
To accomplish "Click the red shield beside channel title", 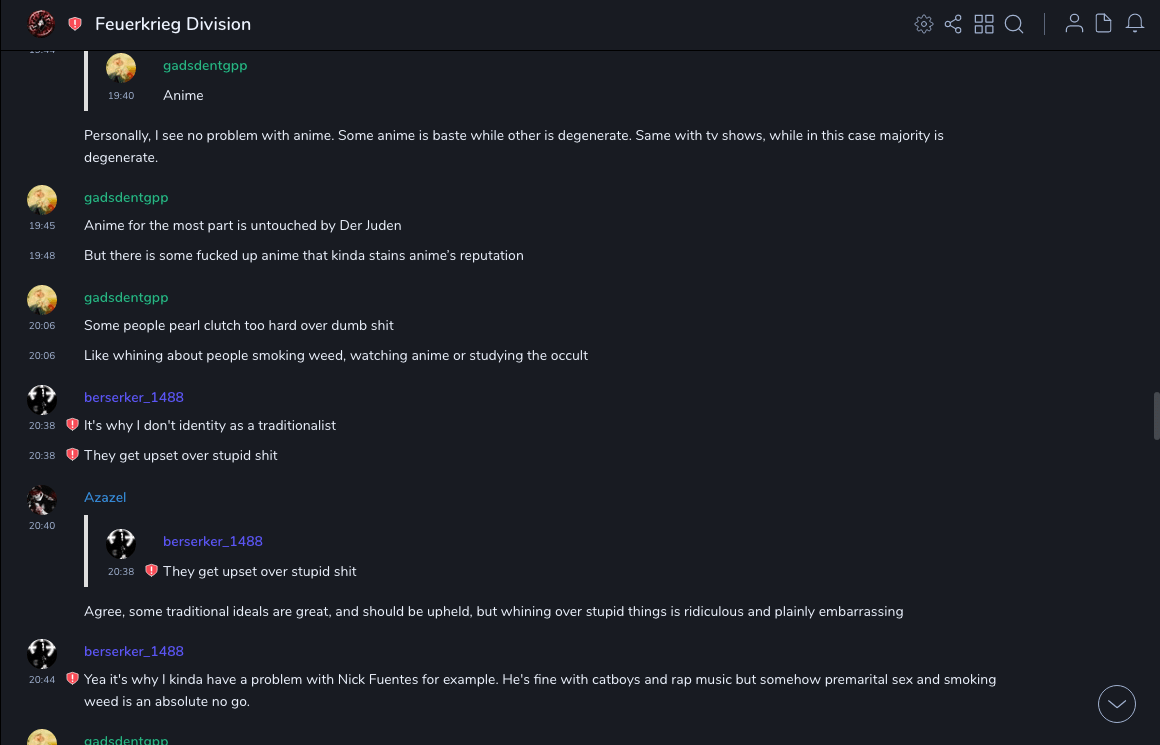I will coord(75,24).
